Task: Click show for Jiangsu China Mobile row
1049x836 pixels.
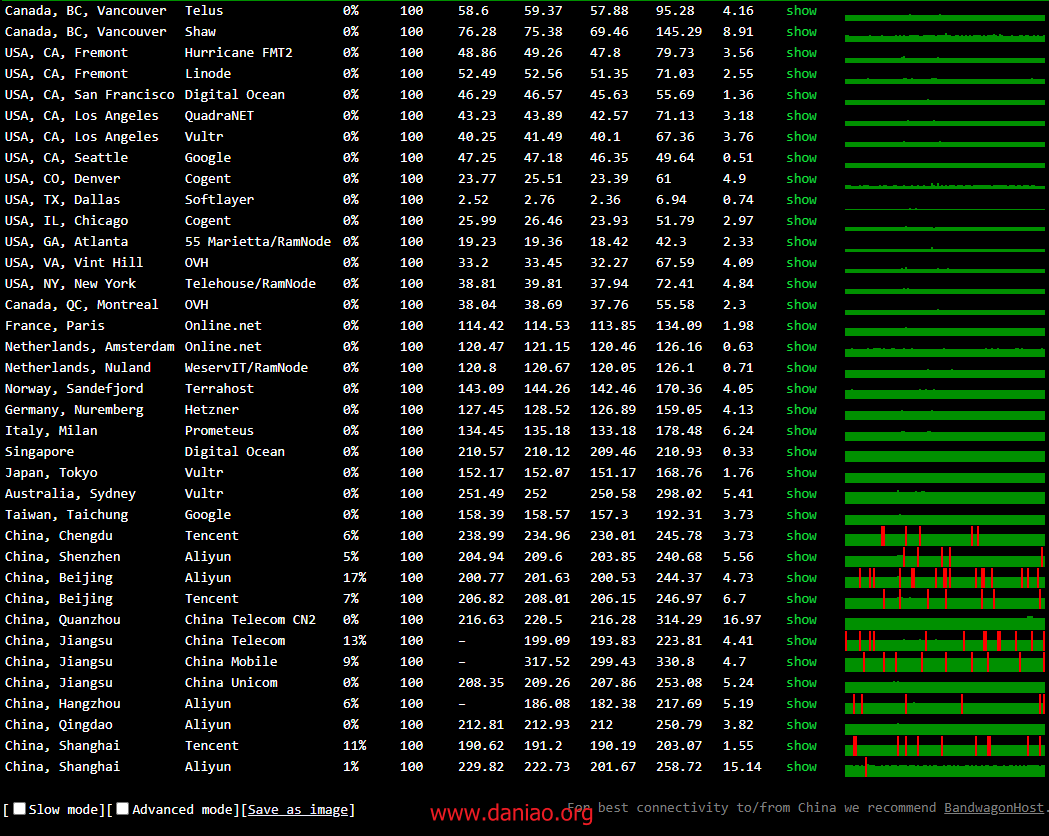Action: click(x=801, y=661)
